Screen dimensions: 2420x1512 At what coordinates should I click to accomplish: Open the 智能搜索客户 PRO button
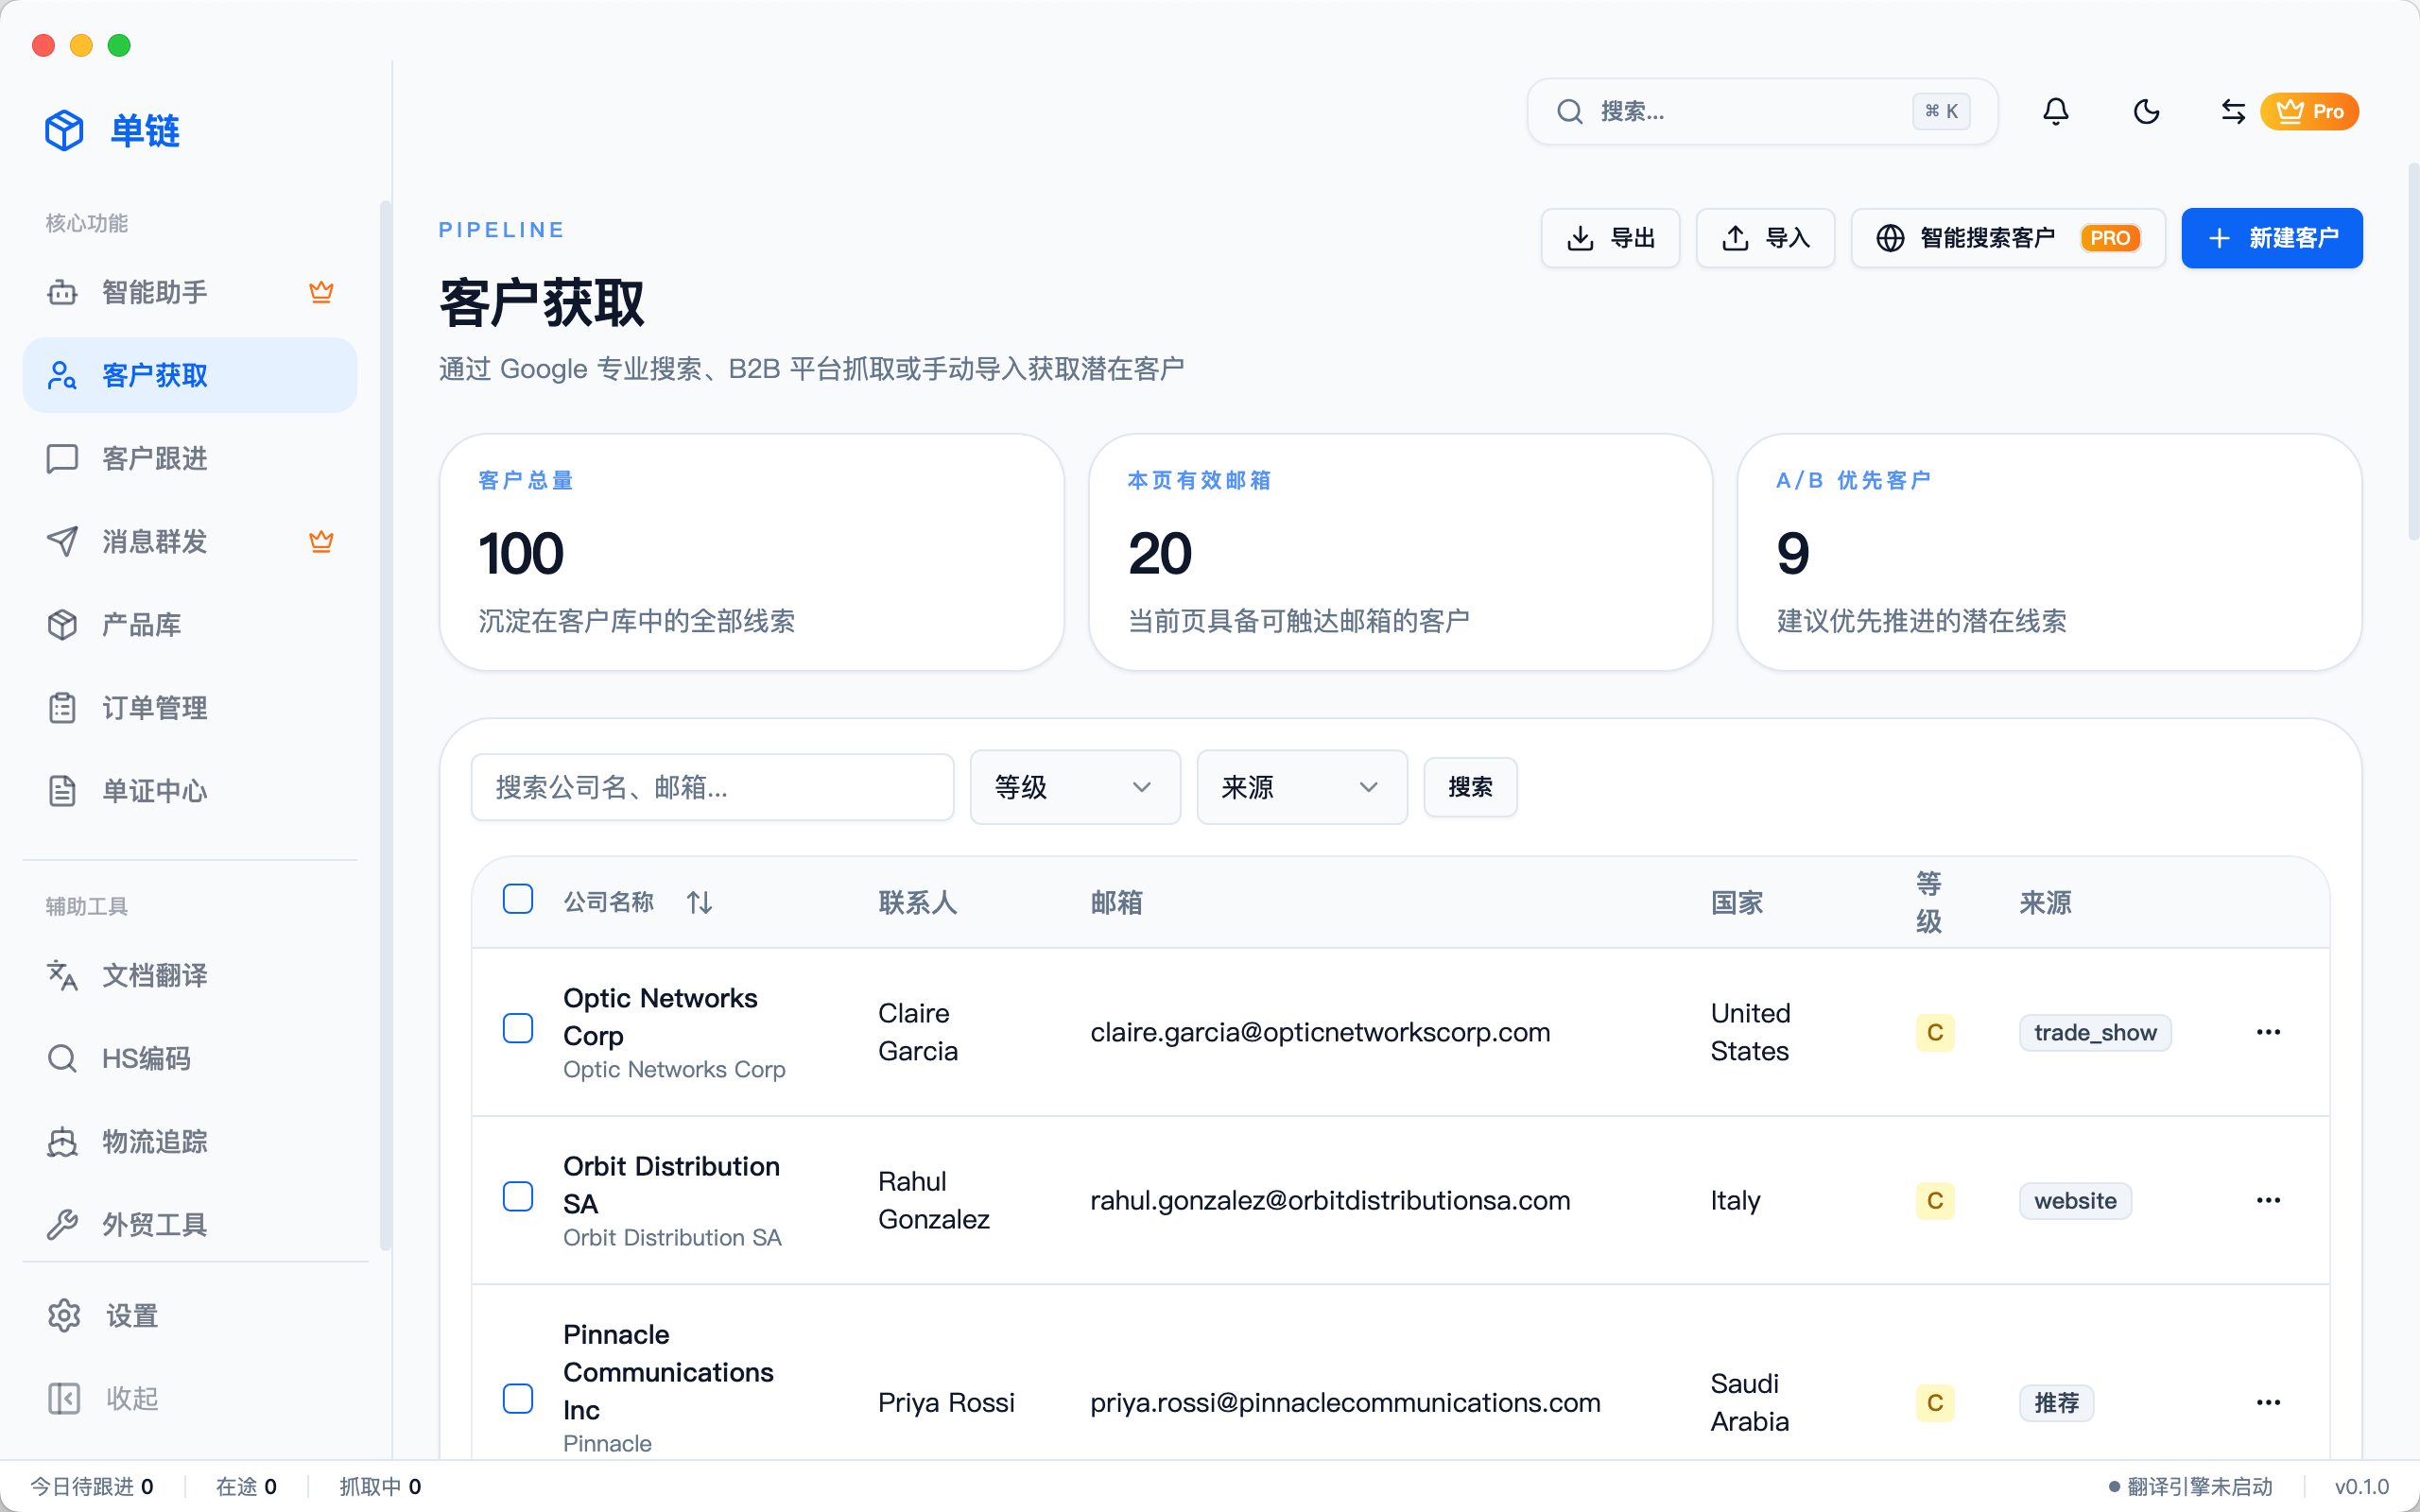2007,238
